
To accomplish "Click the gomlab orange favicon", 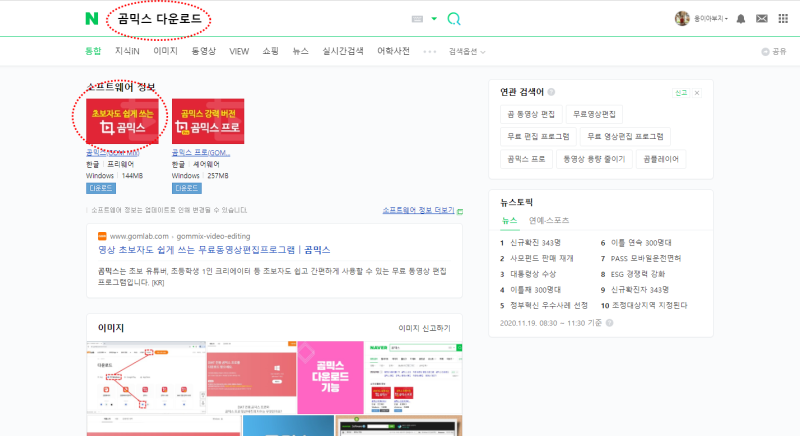I will point(102,236).
